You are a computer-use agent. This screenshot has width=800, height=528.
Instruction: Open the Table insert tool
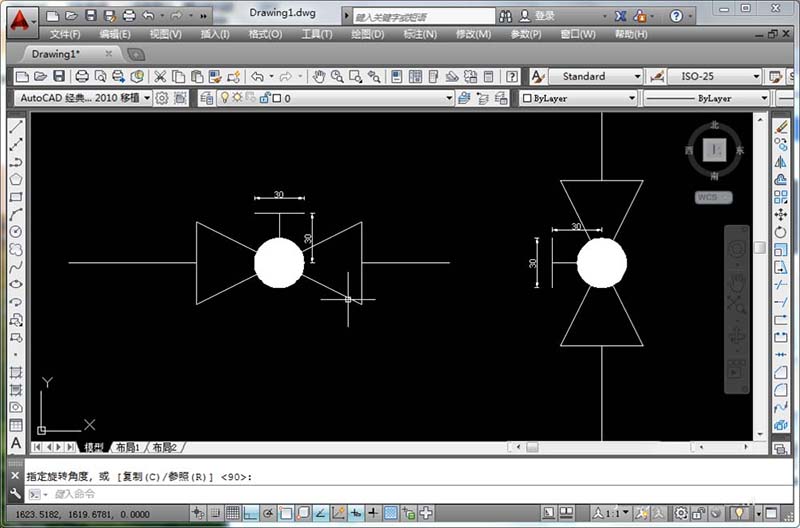tap(16, 425)
